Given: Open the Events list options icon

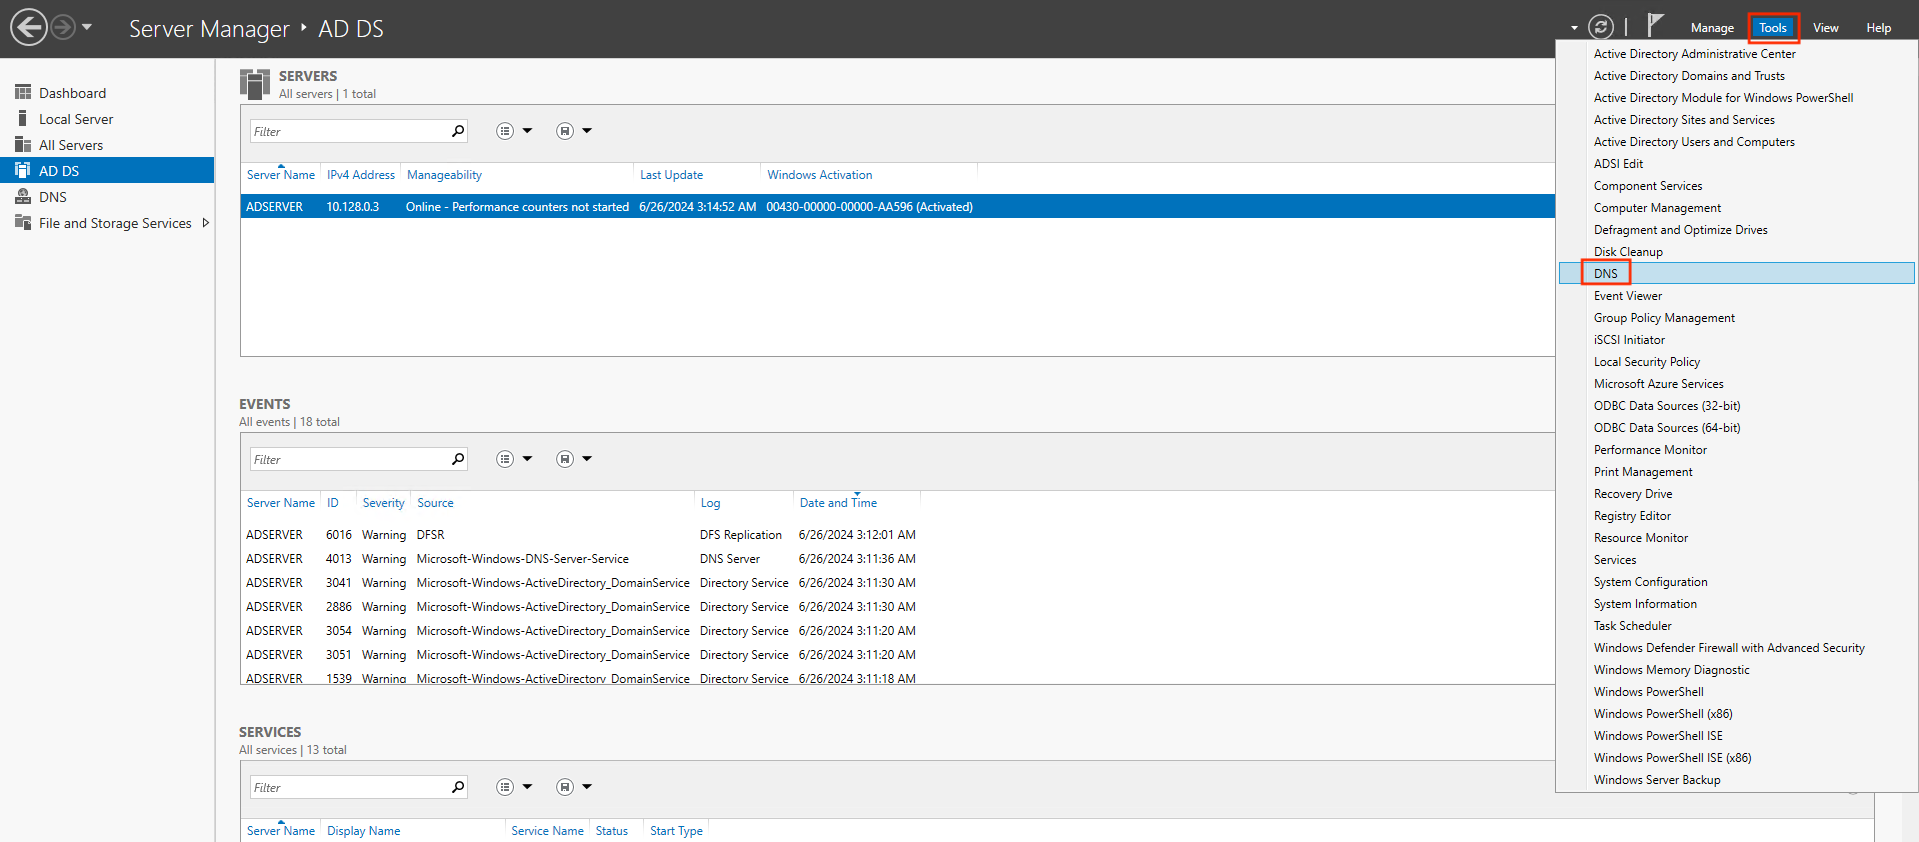Looking at the screenshot, I should click(505, 459).
